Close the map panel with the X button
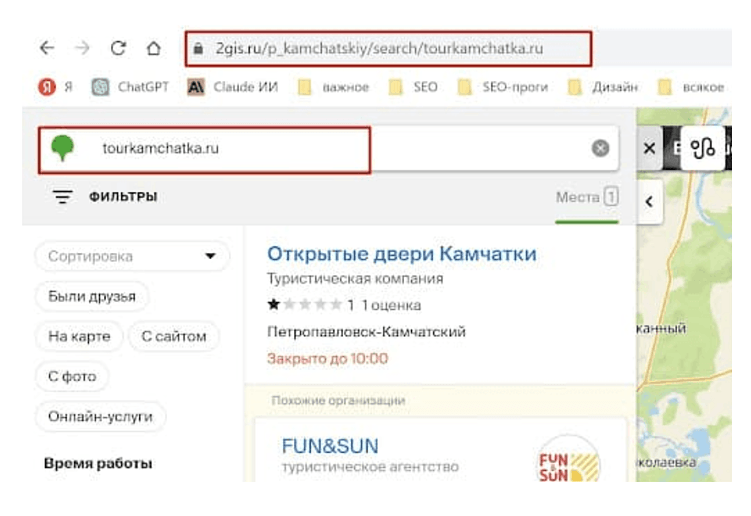The width and height of the screenshot is (751, 516). (649, 148)
